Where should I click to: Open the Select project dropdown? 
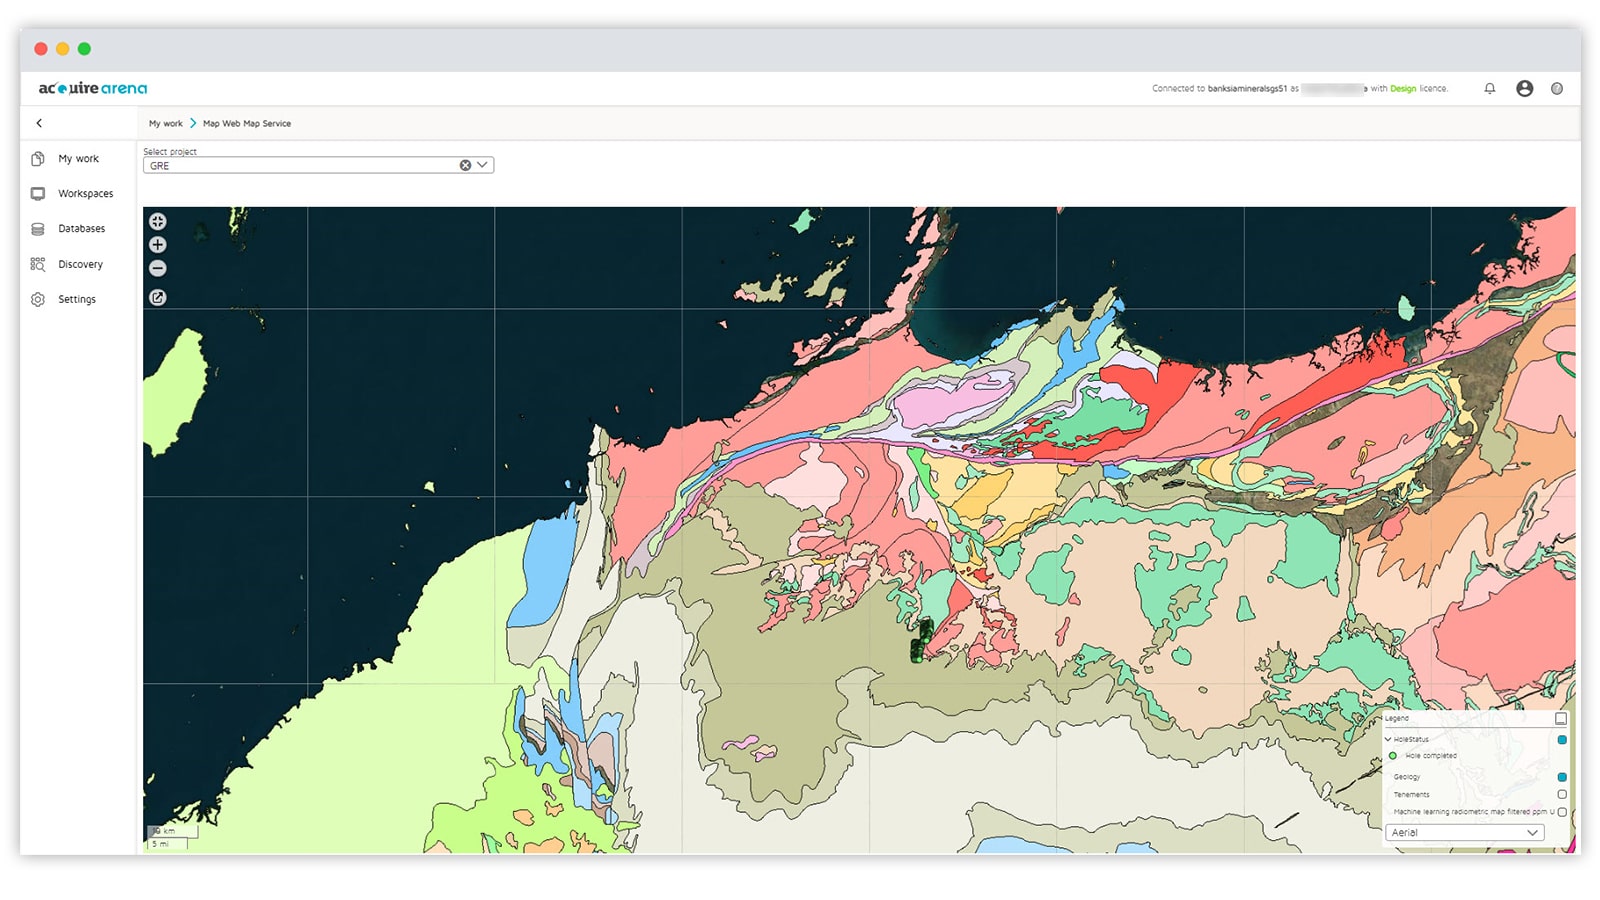click(482, 165)
